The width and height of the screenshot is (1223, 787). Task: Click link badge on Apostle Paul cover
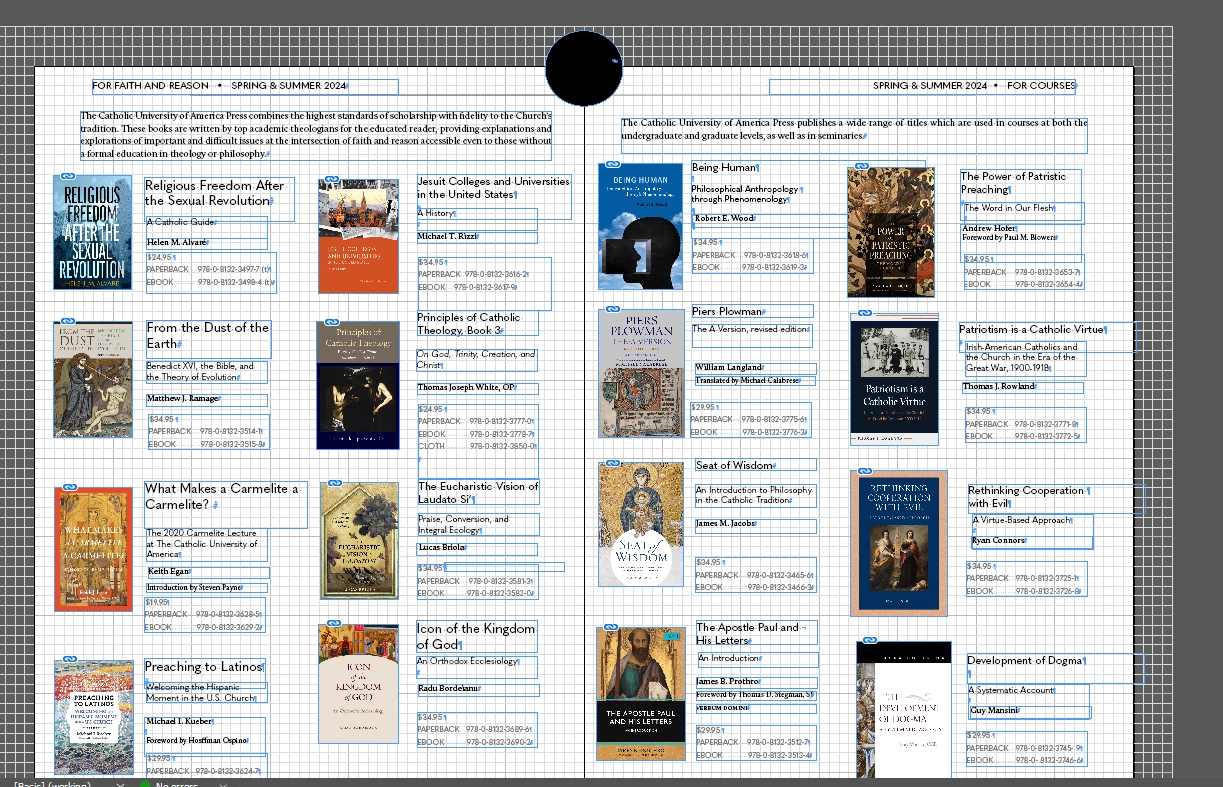coord(611,629)
